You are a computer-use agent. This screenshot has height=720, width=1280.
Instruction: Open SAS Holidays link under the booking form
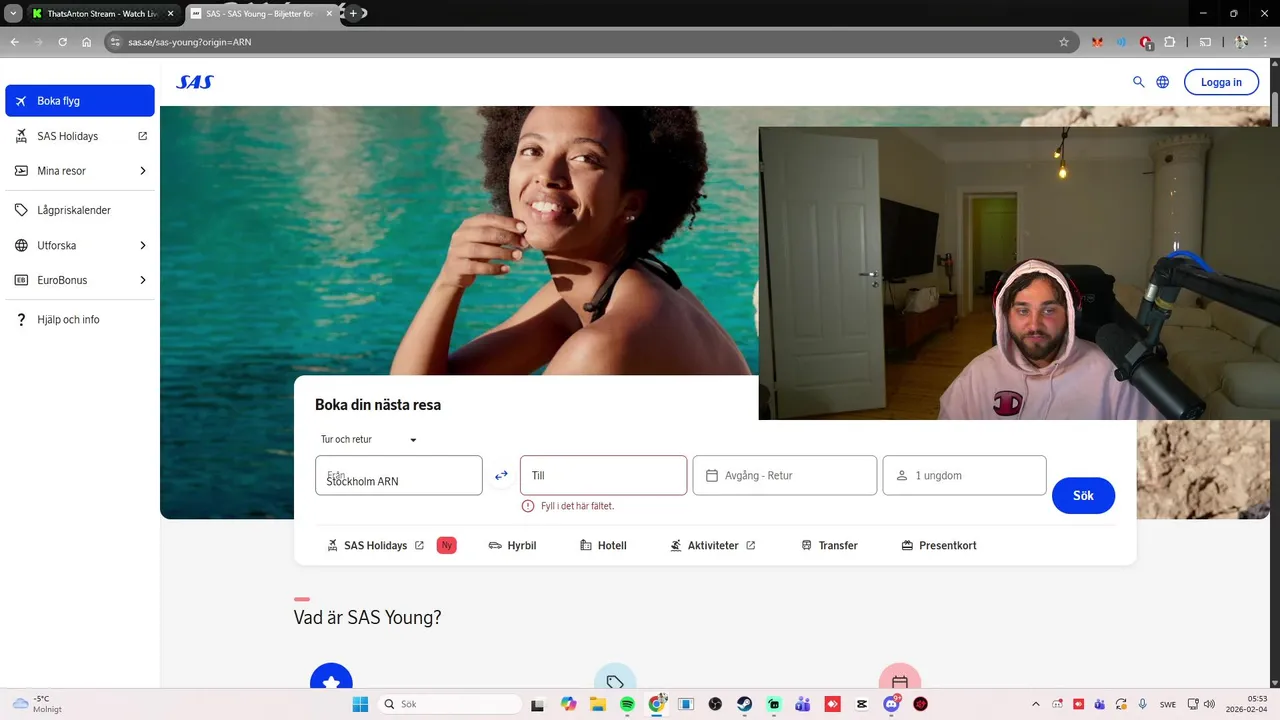click(375, 545)
